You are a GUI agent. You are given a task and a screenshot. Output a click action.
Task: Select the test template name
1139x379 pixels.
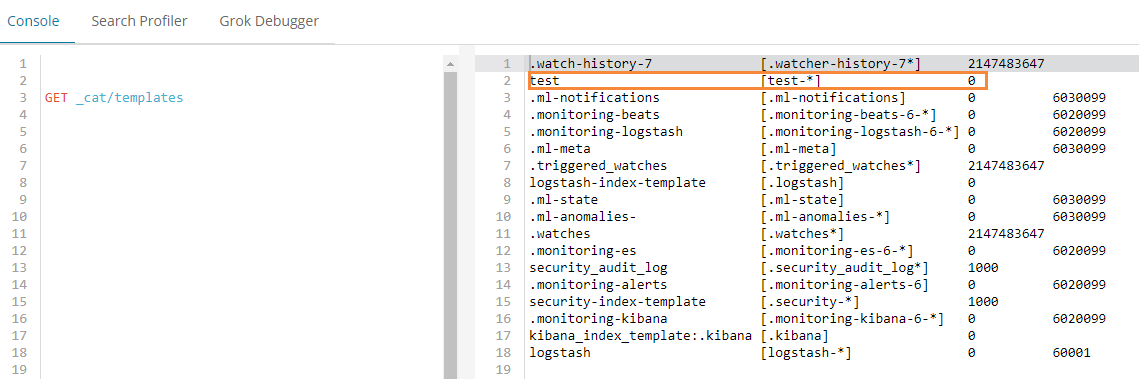click(x=545, y=81)
